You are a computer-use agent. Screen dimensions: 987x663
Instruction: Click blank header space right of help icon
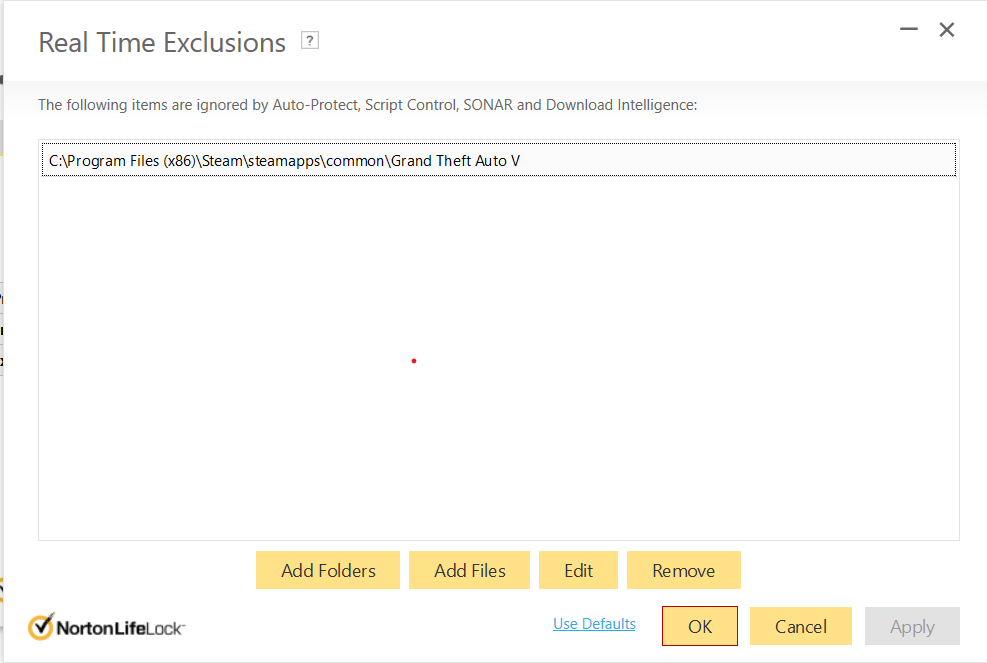(x=600, y=43)
